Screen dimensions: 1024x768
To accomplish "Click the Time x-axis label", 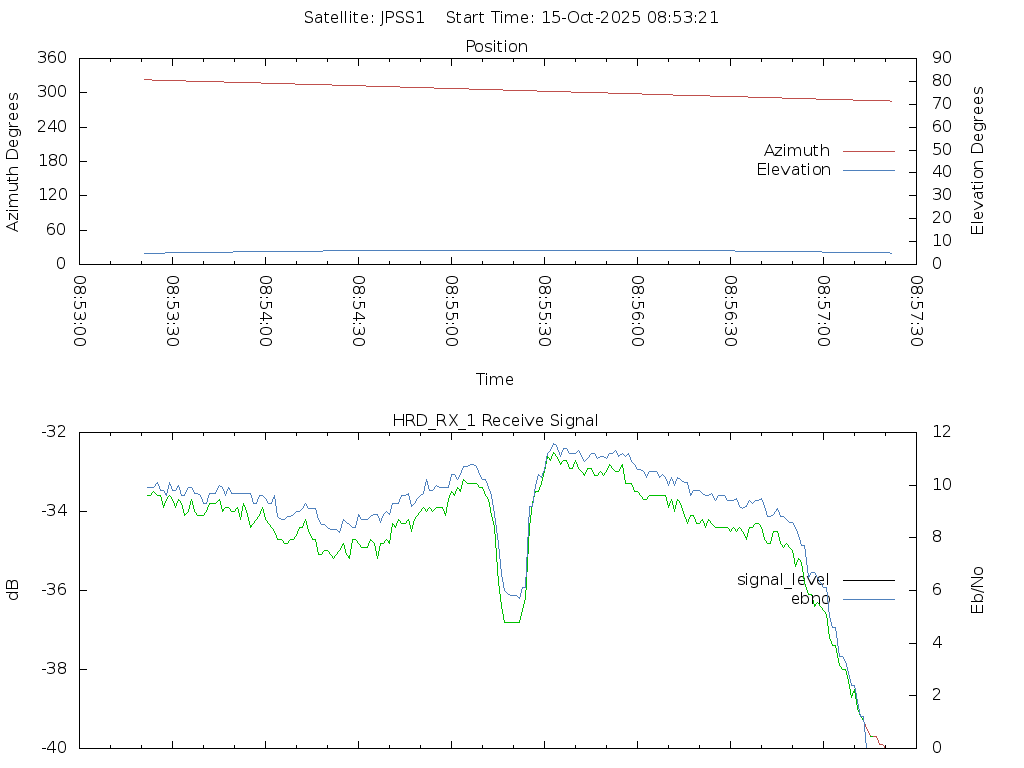I will click(x=495, y=380).
